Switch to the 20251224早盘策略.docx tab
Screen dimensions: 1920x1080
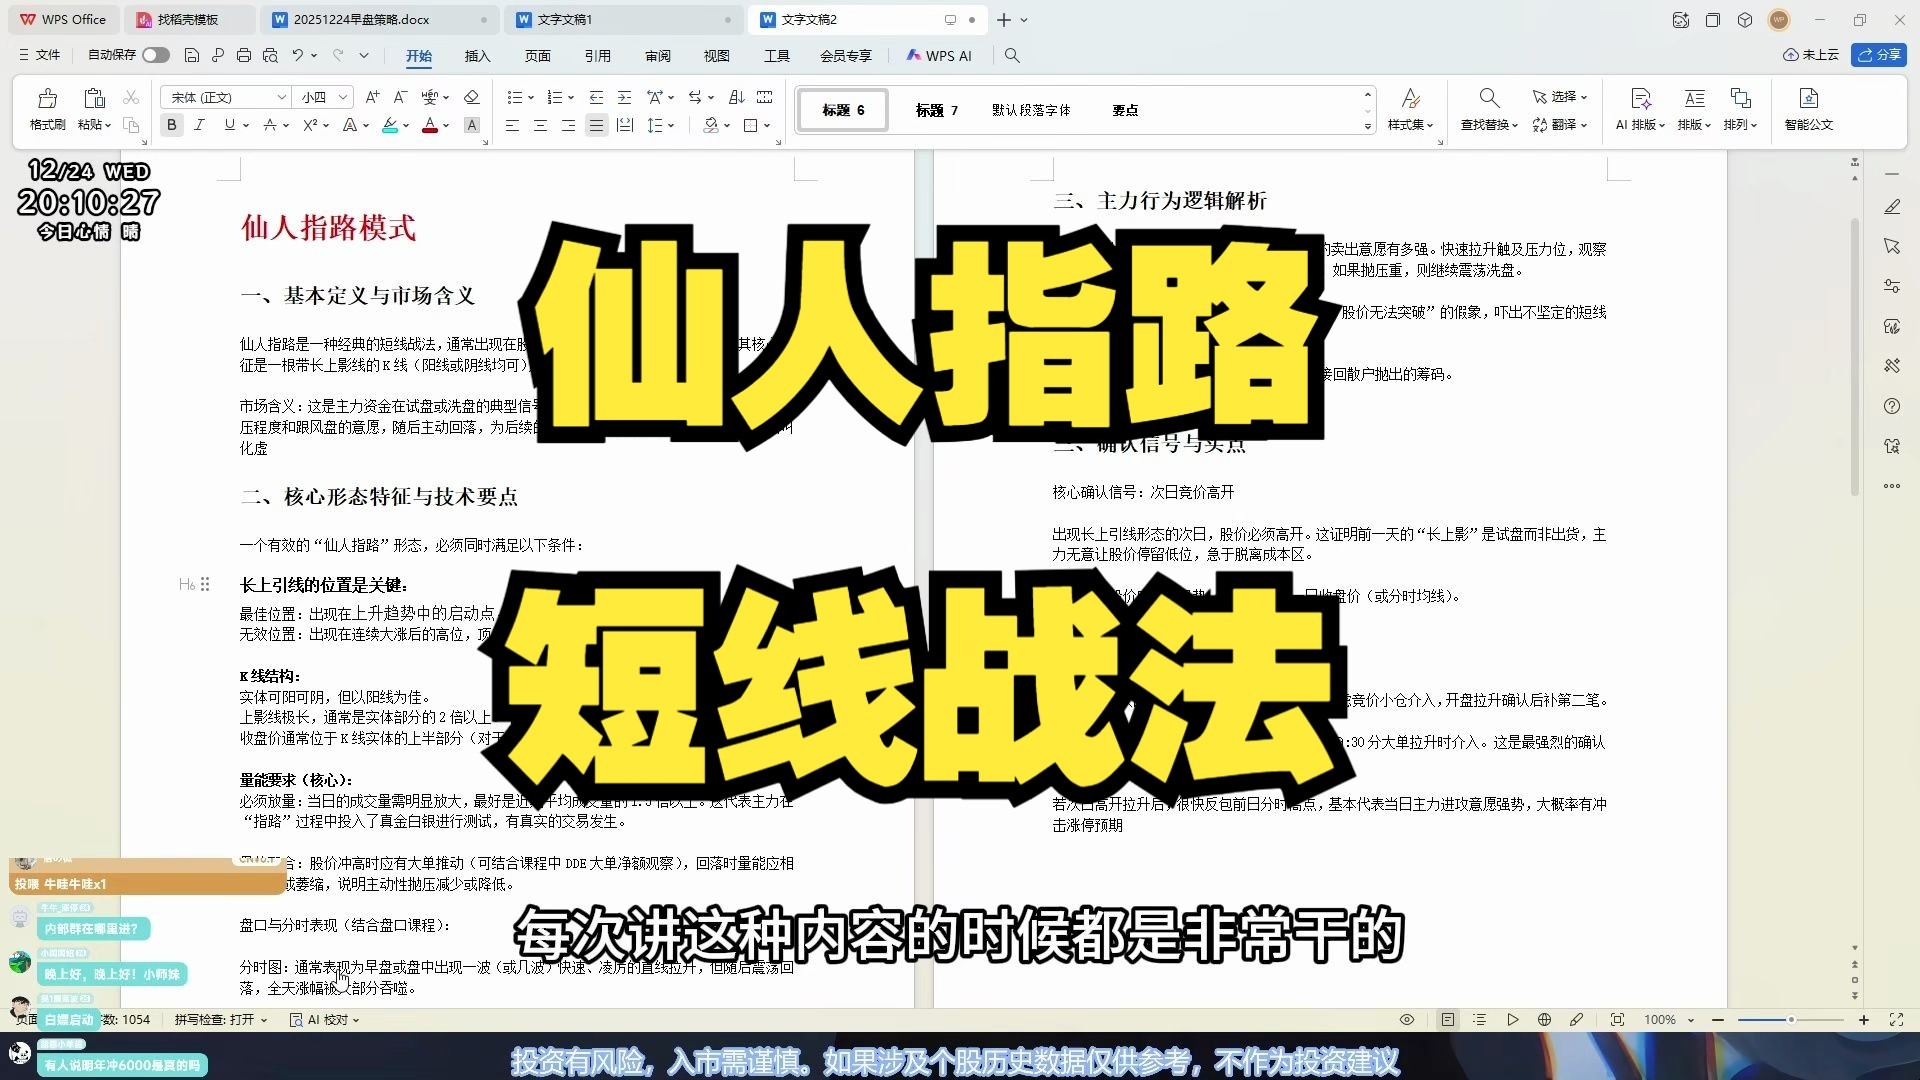coord(361,20)
